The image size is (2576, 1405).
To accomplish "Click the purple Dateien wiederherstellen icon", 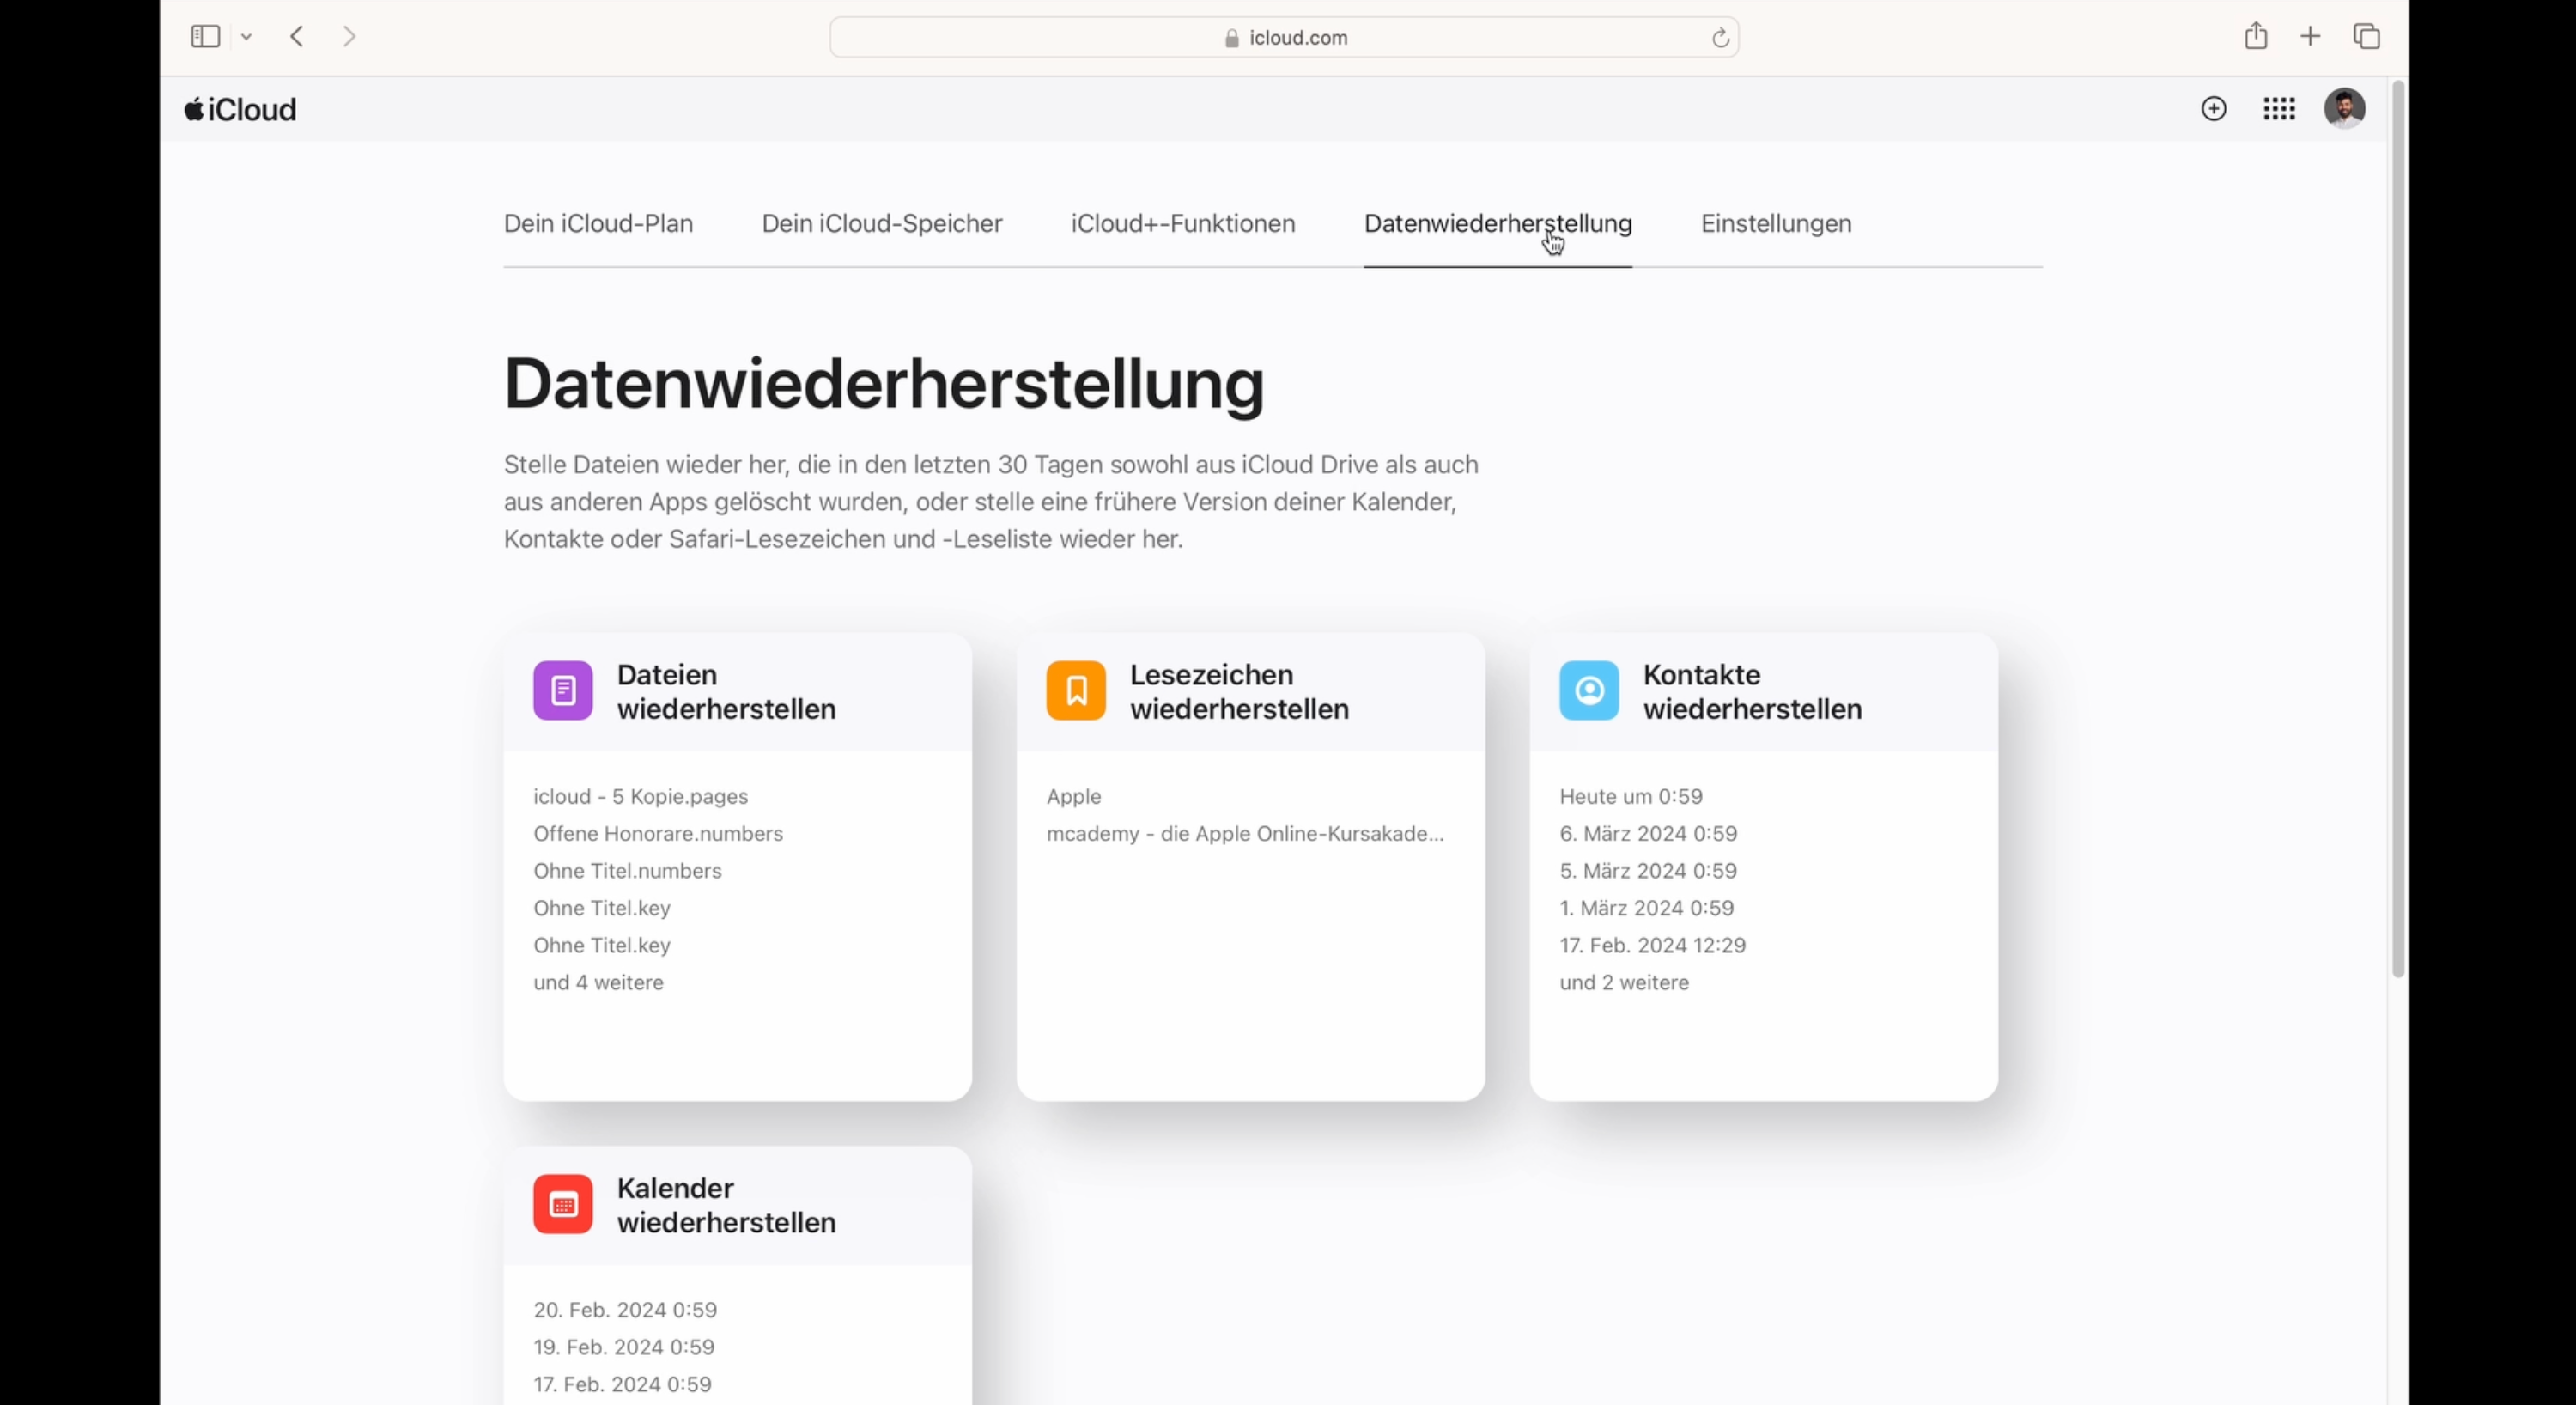I will pyautogui.click(x=562, y=690).
